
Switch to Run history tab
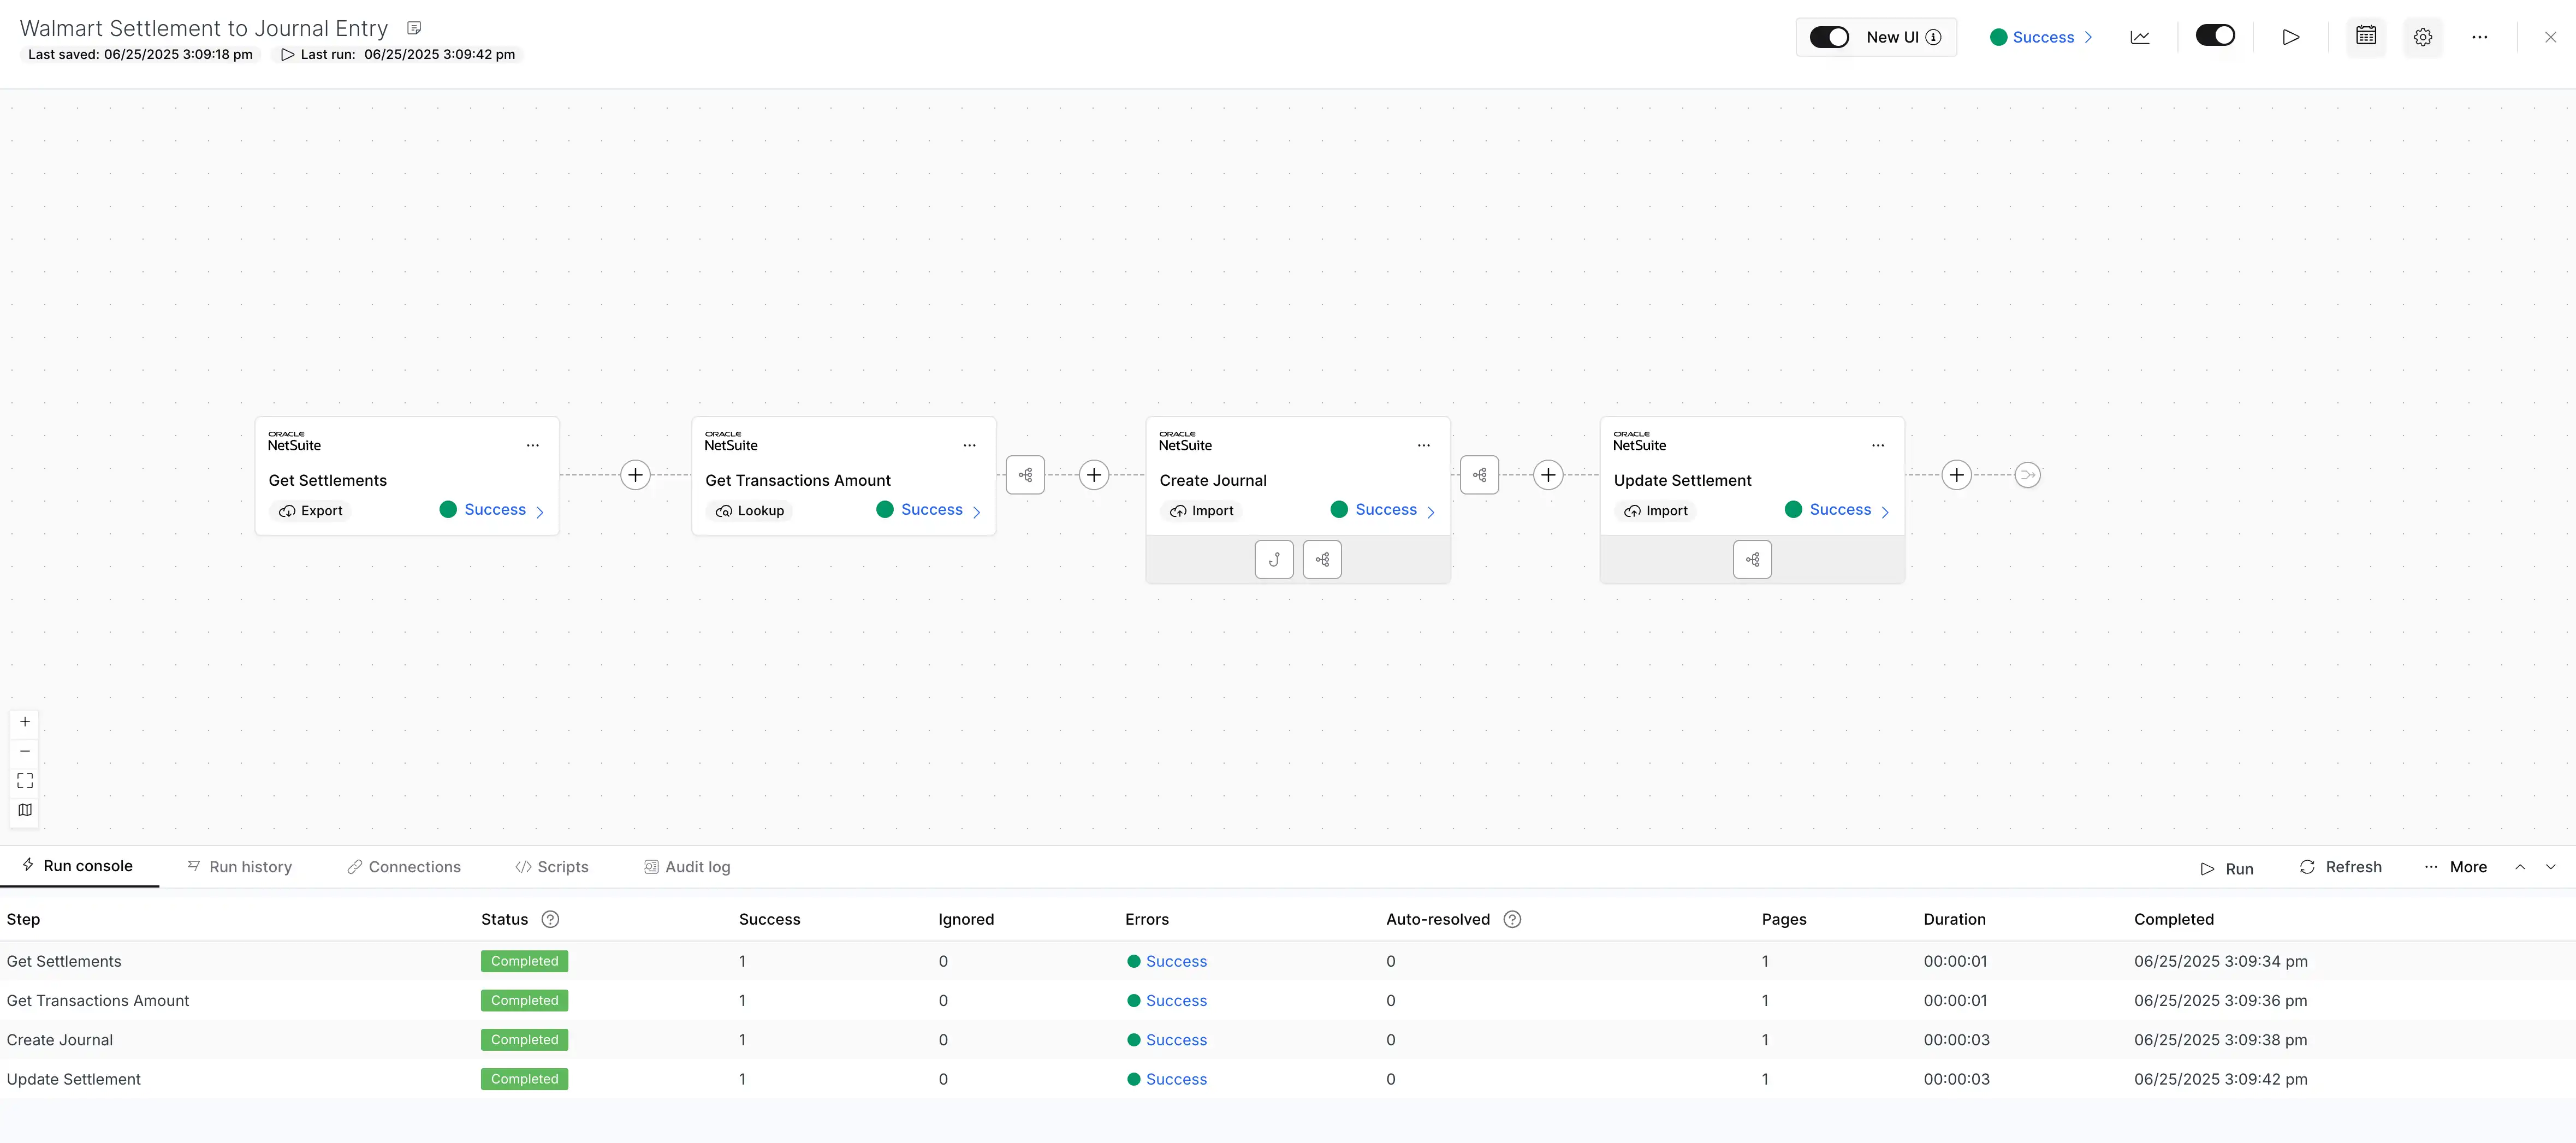[x=240, y=867]
